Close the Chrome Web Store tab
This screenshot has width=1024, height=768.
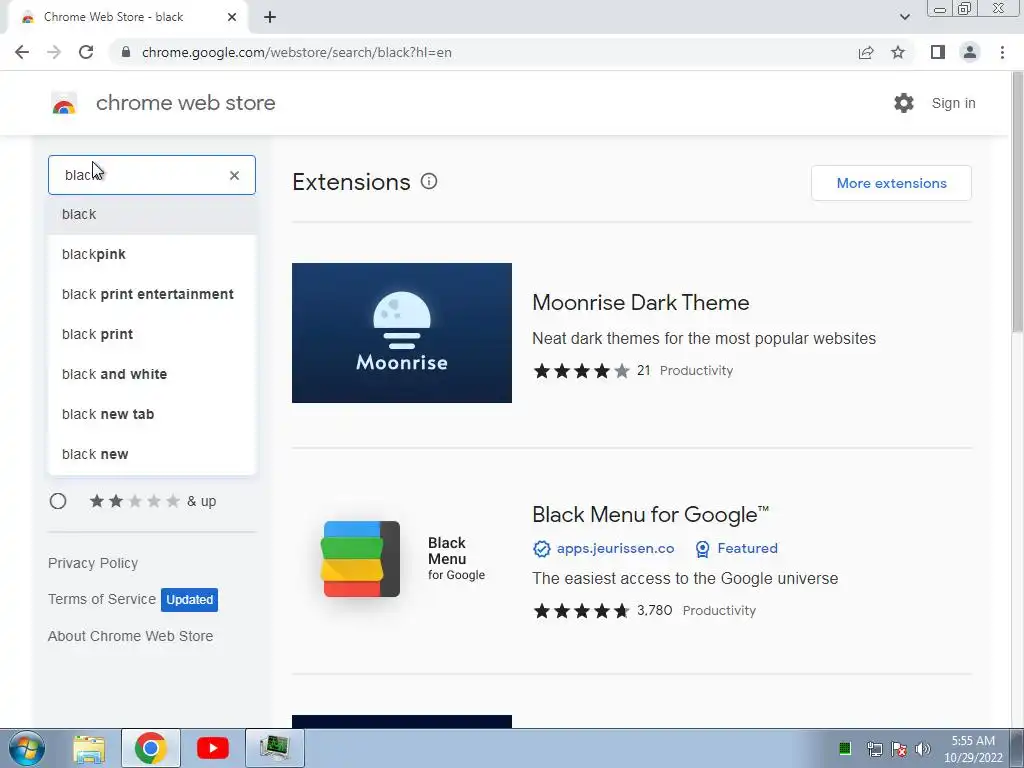click(x=232, y=17)
